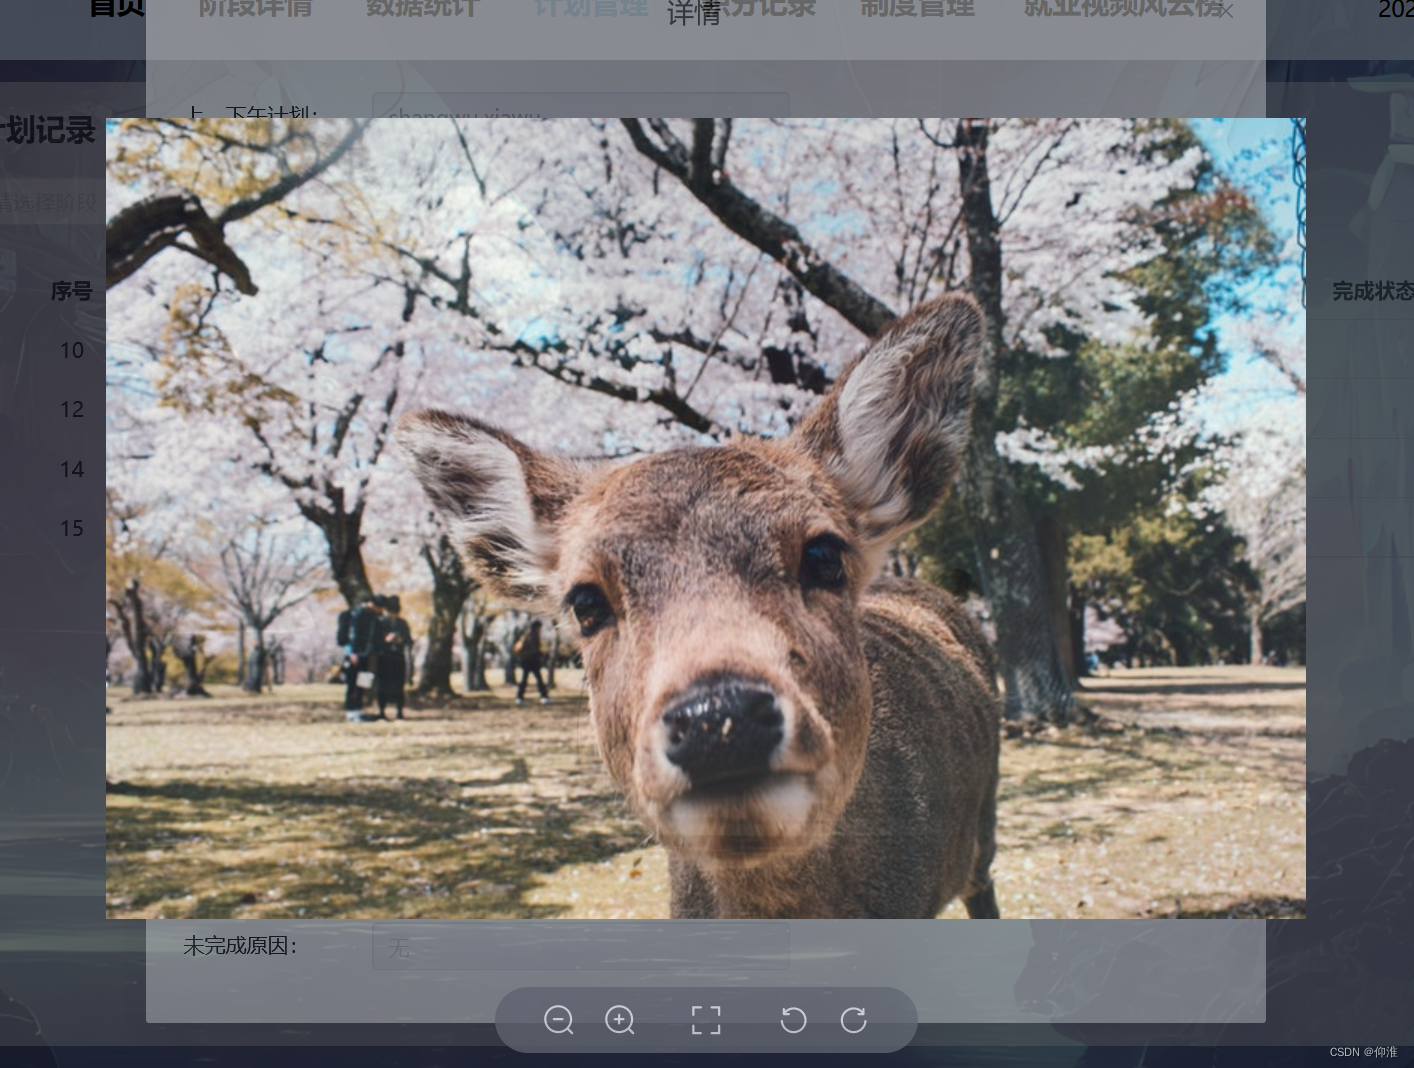Viewport: 1414px width, 1068px height.
Task: Open the 制度管理 section
Action: tap(917, 8)
